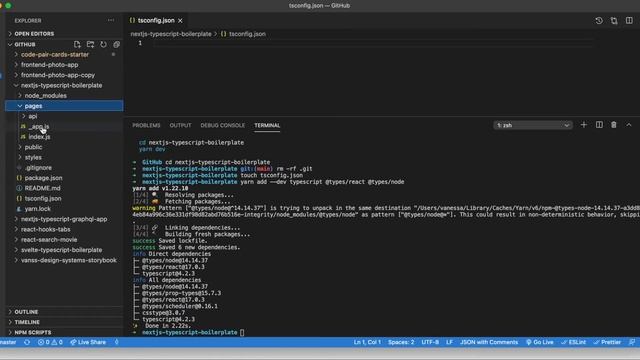Screen dimensions: 640x360
Task: Open the _app.js file
Action: 38,127
